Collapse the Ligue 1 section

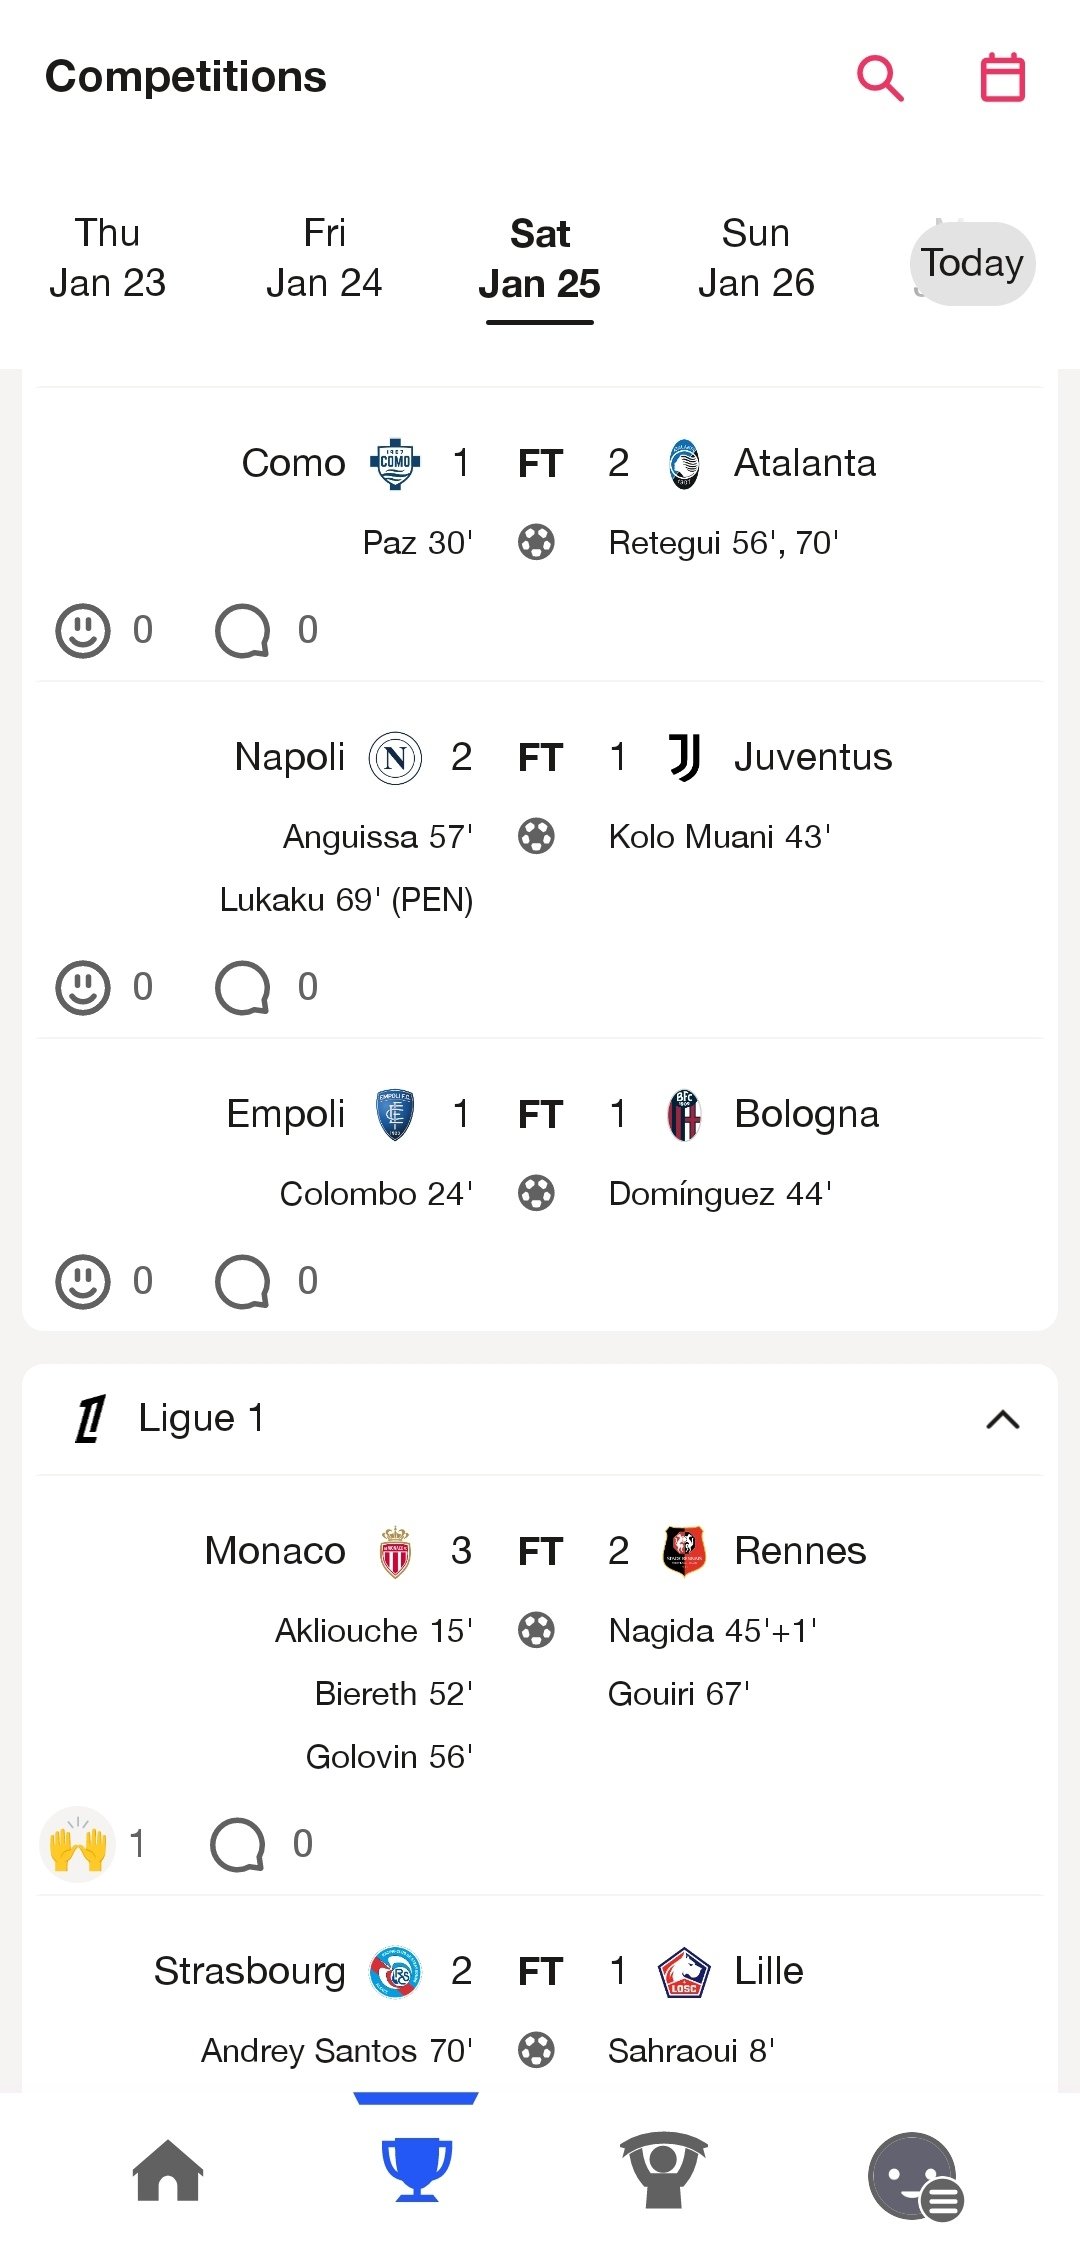(1002, 1419)
